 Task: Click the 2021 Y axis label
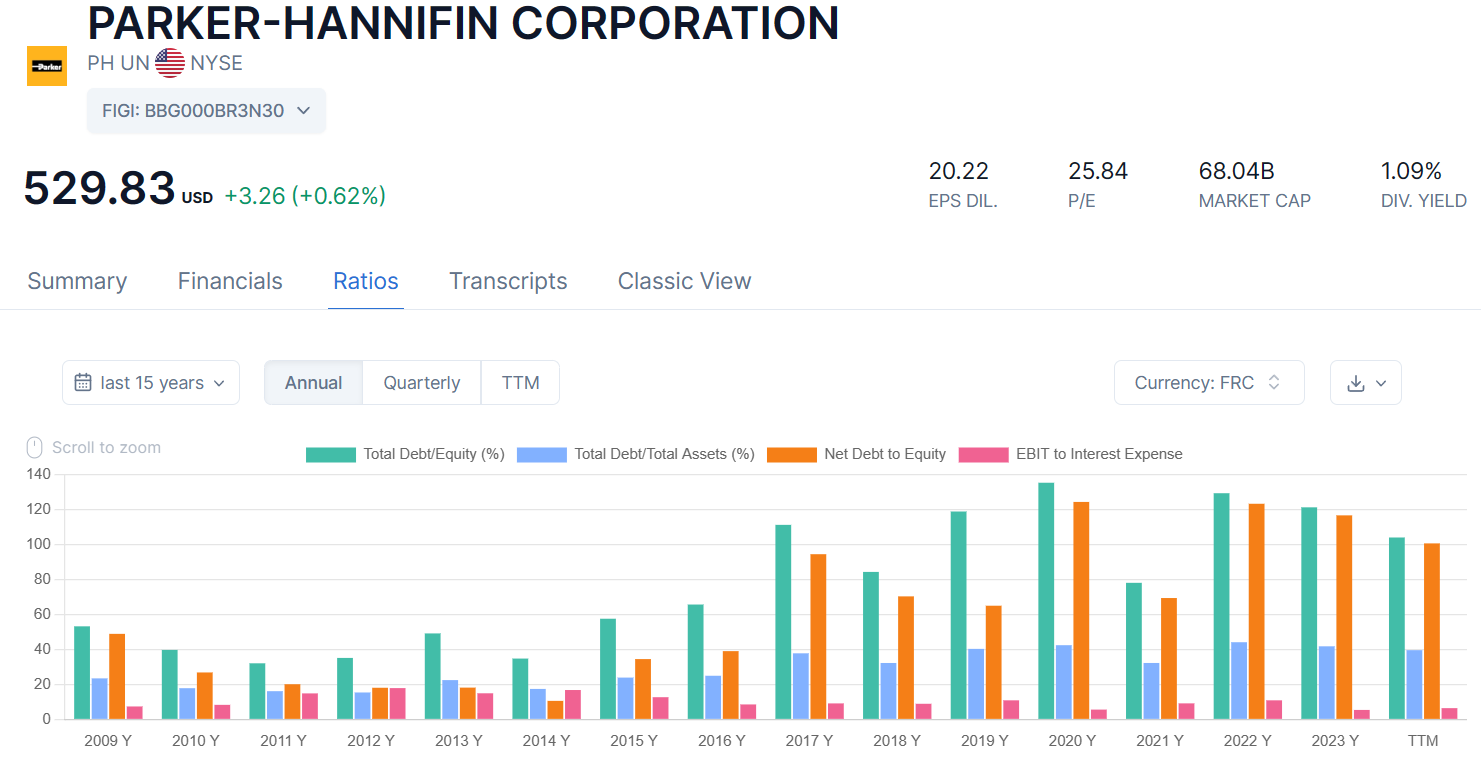(1160, 741)
